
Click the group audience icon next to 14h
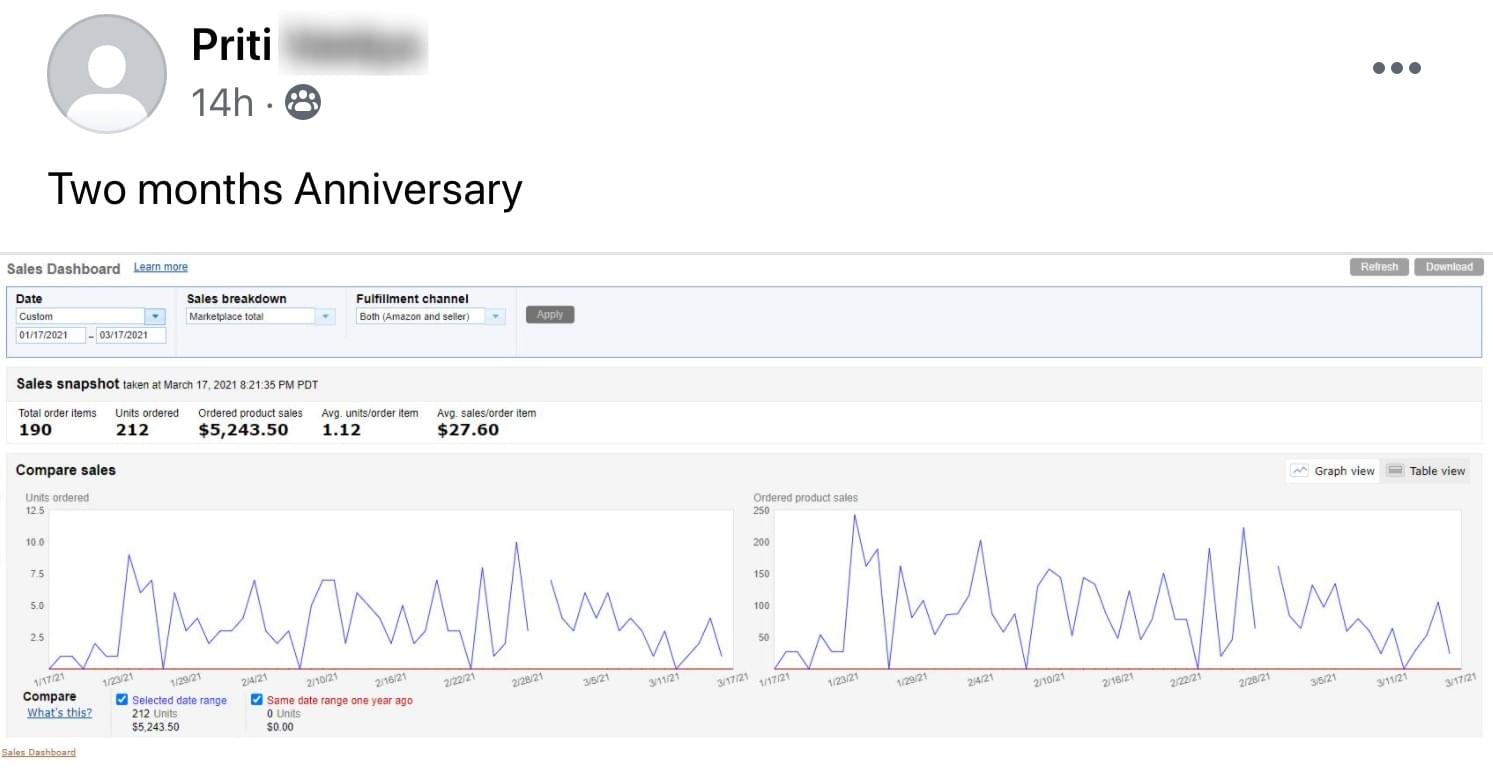click(303, 102)
